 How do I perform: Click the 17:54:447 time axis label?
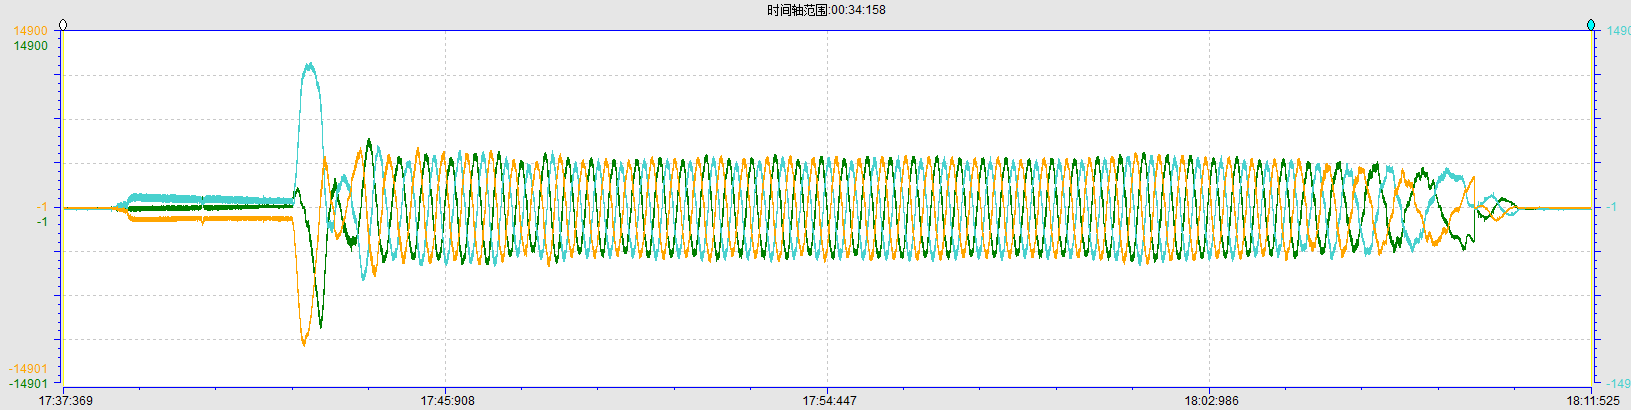(829, 401)
